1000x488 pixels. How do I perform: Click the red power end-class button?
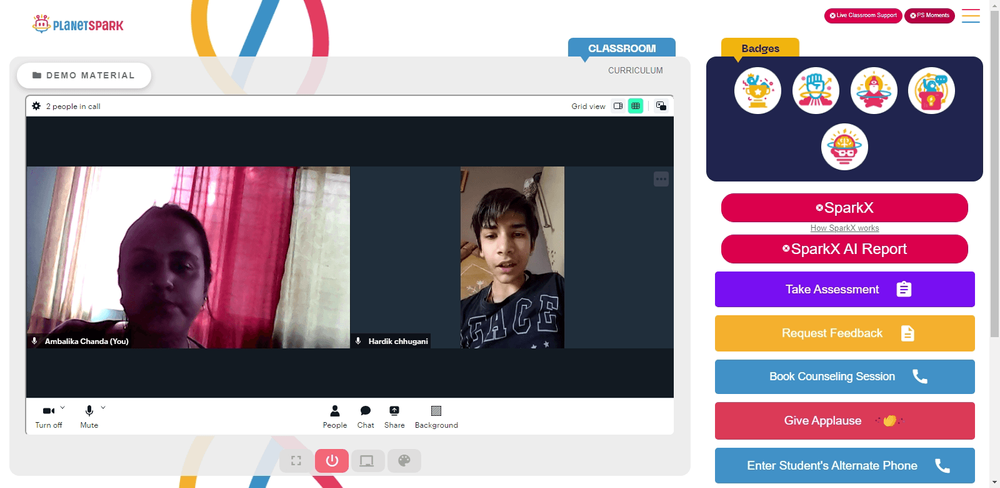tap(332, 461)
